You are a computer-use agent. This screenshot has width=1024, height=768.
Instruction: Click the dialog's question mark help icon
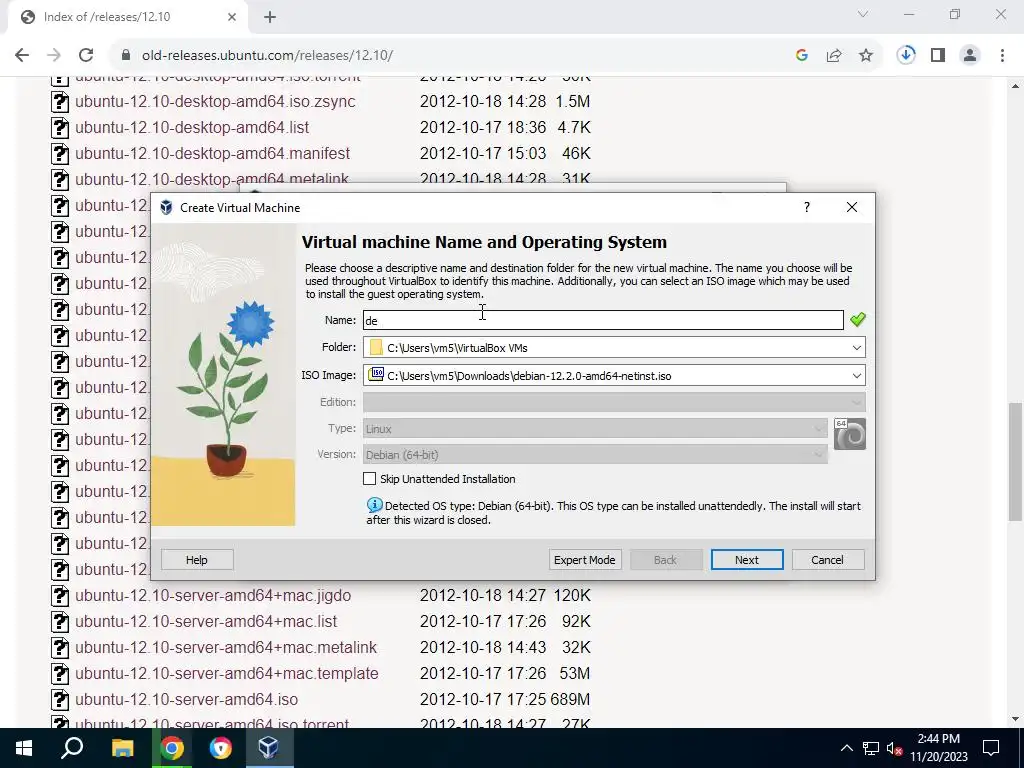pos(807,207)
